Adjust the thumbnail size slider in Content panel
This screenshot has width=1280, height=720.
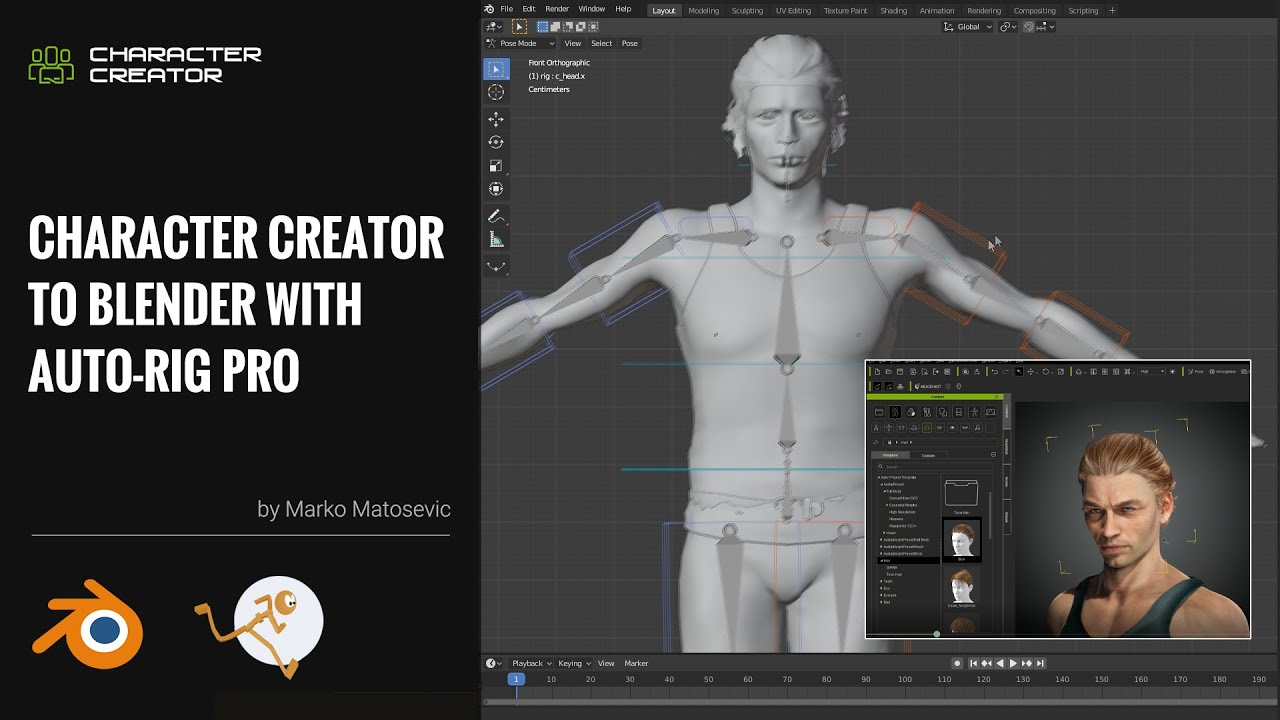tap(936, 634)
